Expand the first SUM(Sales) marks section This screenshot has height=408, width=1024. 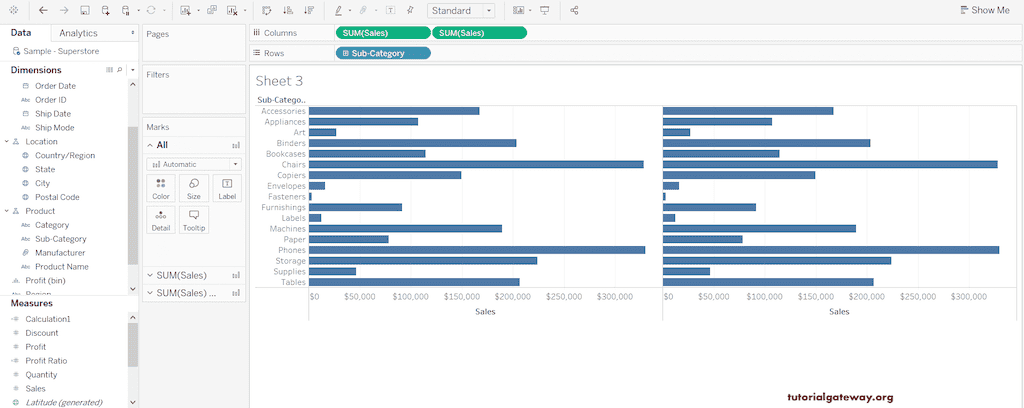tap(150, 275)
